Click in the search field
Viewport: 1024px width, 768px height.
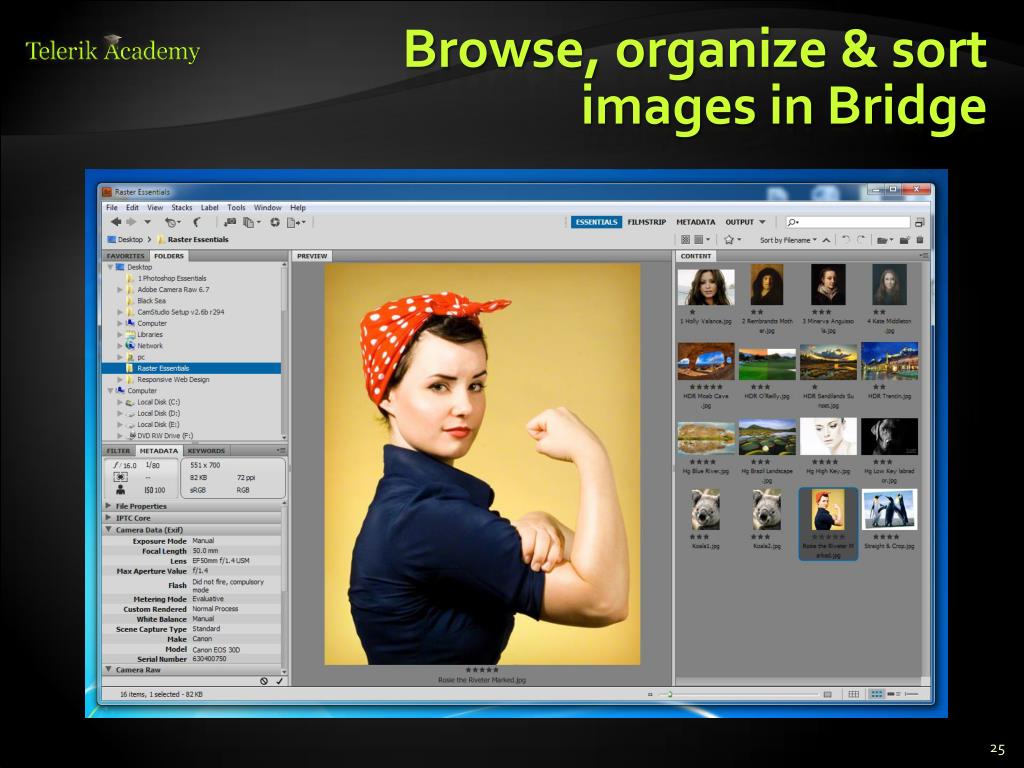[x=848, y=223]
